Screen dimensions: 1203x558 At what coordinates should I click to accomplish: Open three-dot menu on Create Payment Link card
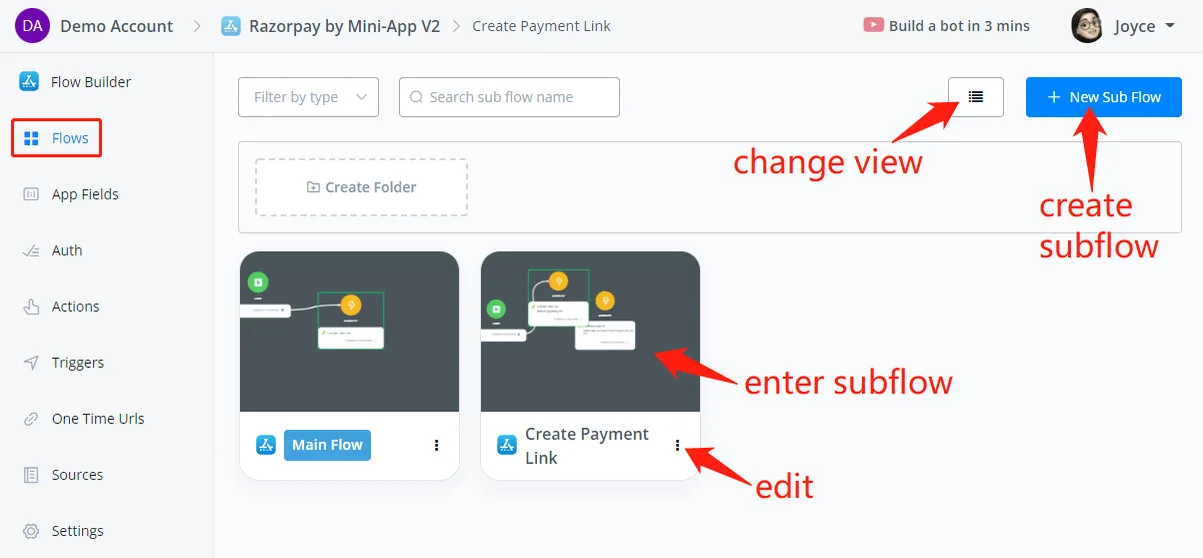tap(677, 445)
